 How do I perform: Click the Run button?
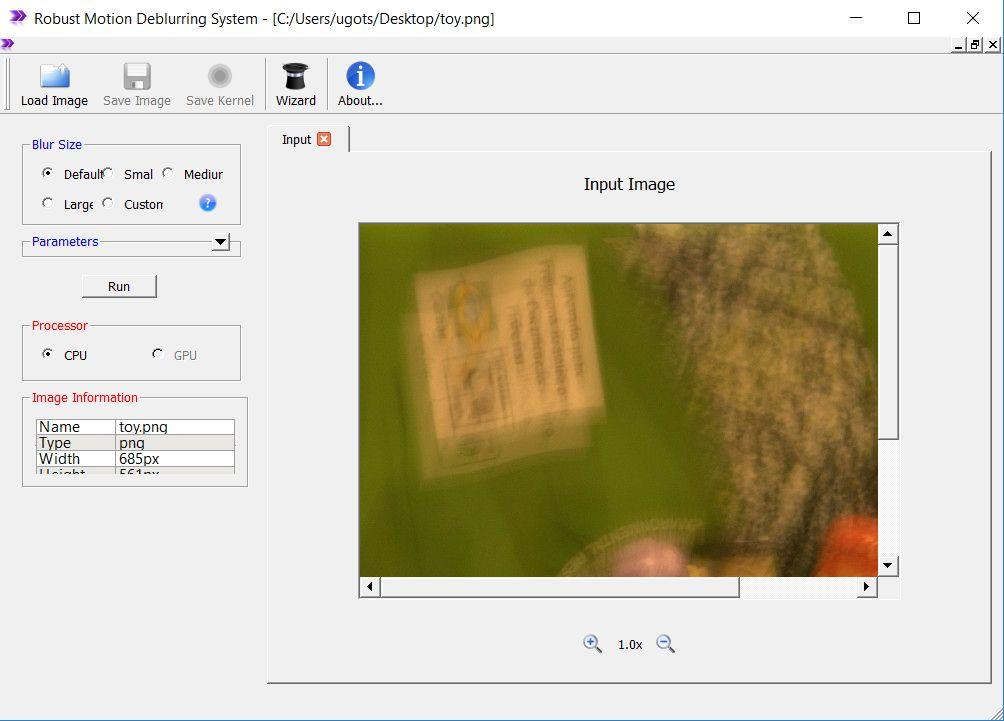point(119,286)
